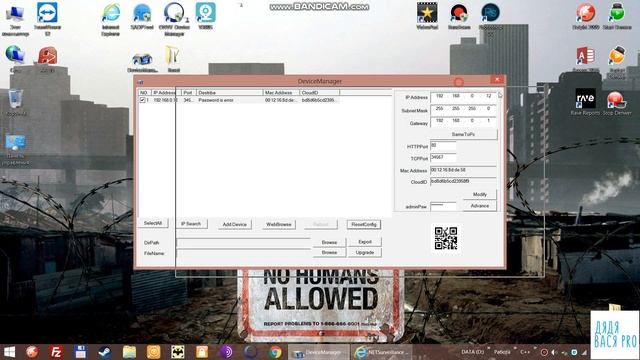Select the 'Password is error' device row

pyautogui.click(x=239, y=100)
